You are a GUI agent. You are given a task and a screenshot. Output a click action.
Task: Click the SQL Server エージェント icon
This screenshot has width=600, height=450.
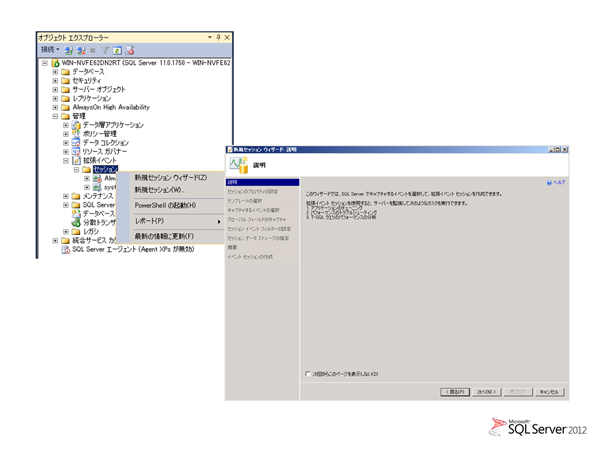65,249
